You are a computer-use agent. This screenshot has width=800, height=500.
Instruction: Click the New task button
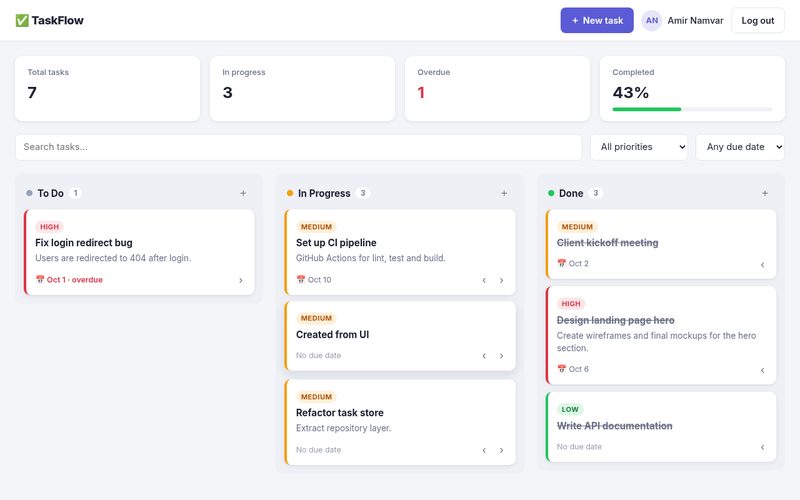[x=597, y=20]
